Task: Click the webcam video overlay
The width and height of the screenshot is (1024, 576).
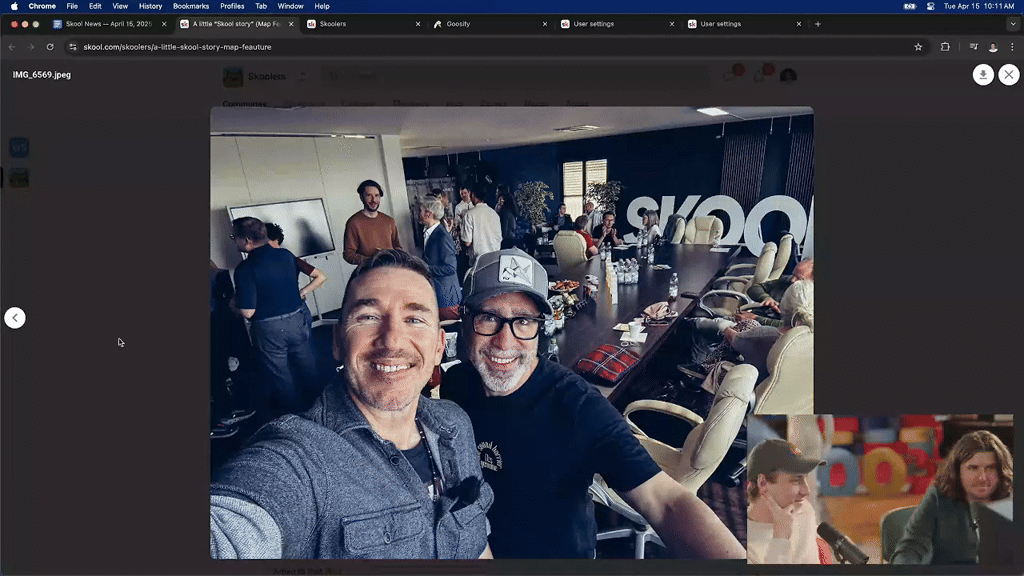Action: (880, 488)
